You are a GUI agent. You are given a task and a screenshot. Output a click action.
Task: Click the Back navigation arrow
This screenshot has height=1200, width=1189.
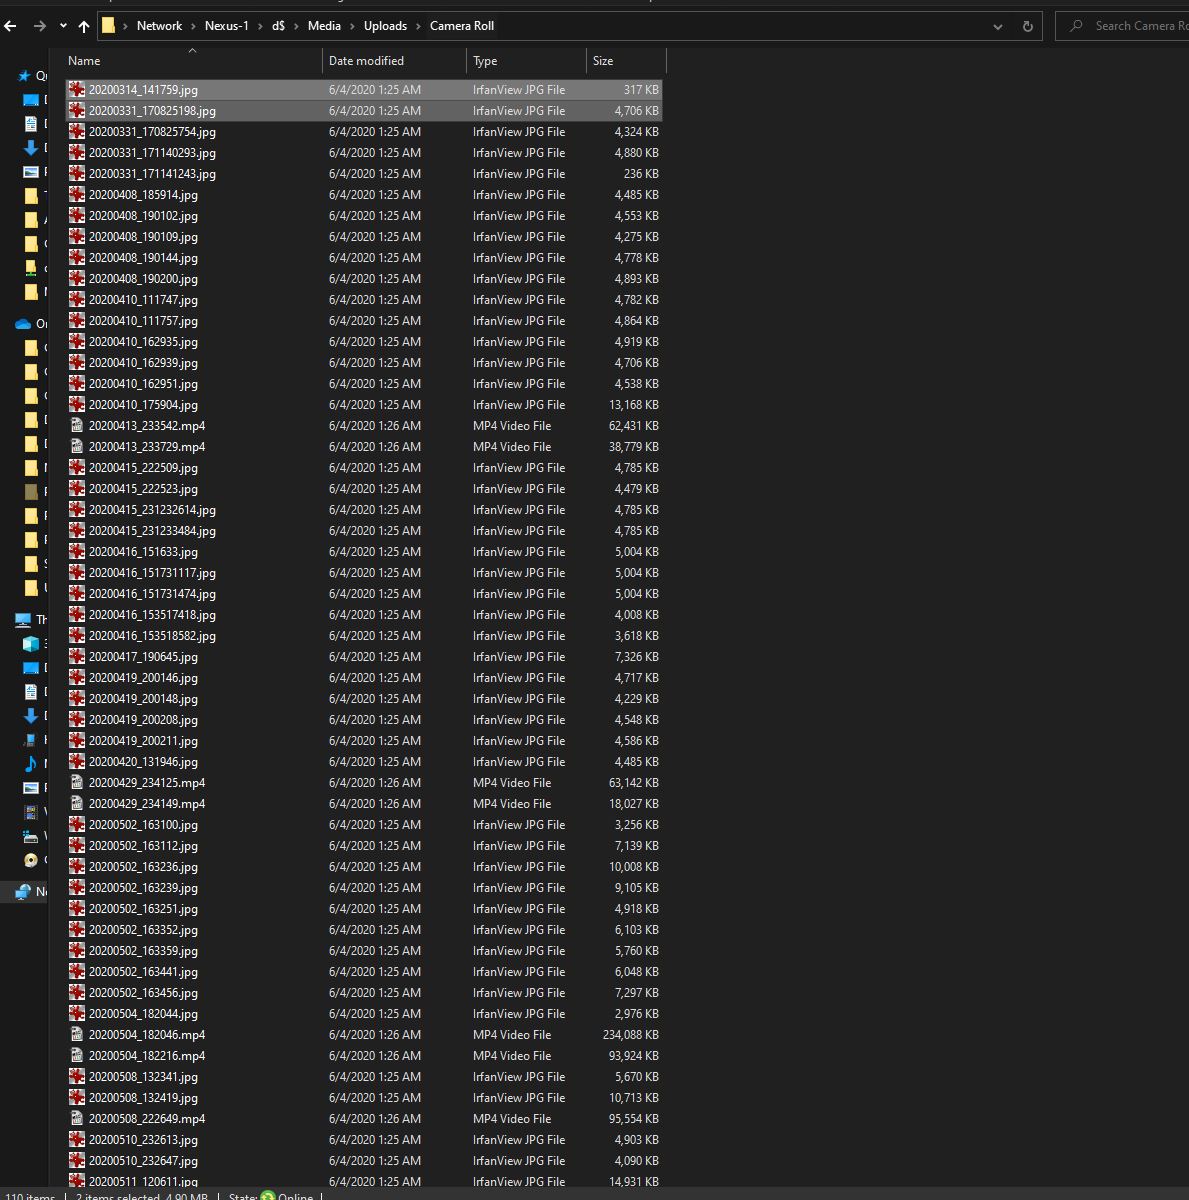coord(10,26)
